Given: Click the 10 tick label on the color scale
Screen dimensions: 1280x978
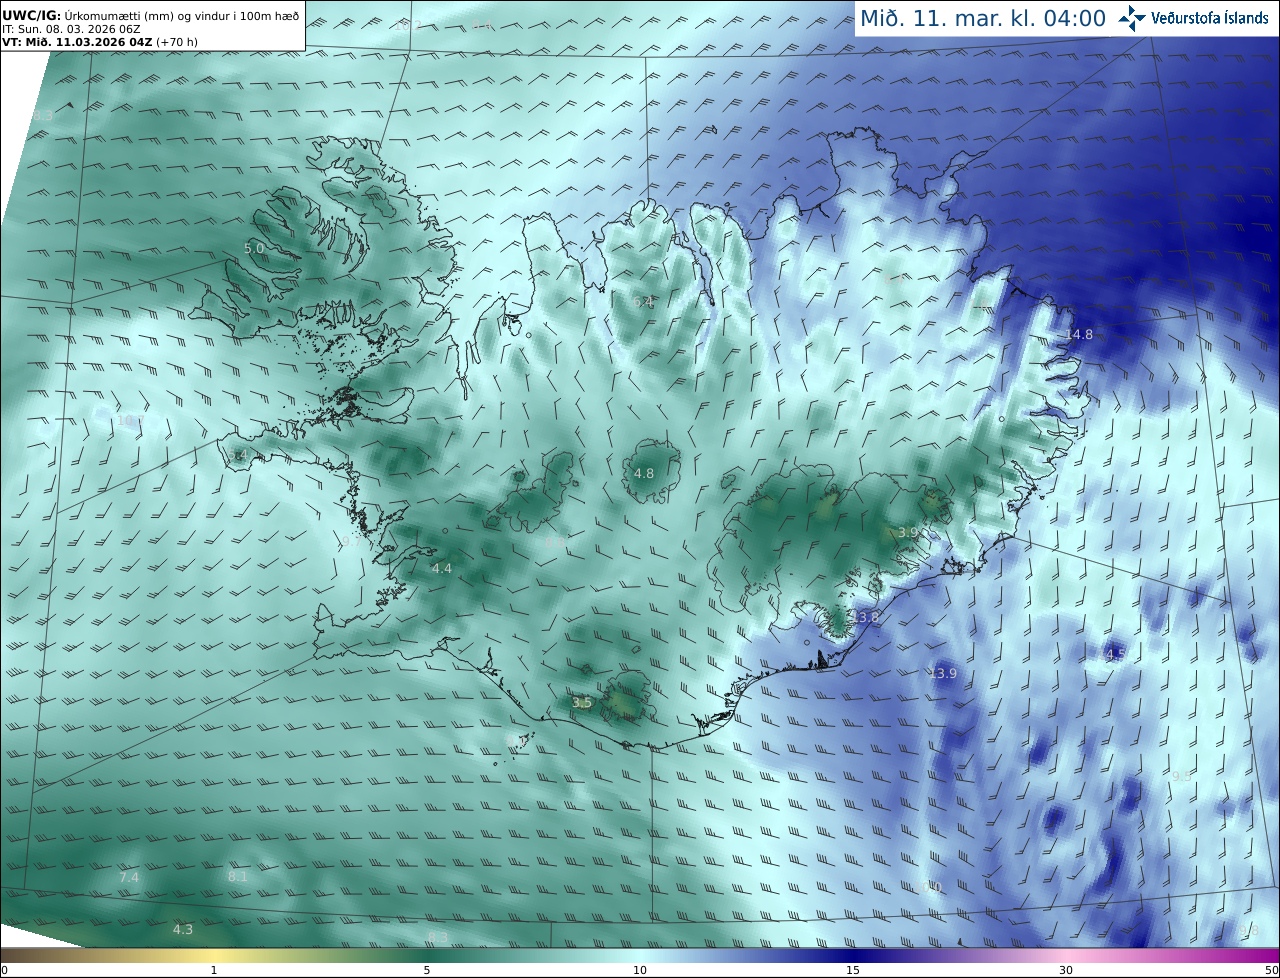Looking at the screenshot, I should coord(640,970).
